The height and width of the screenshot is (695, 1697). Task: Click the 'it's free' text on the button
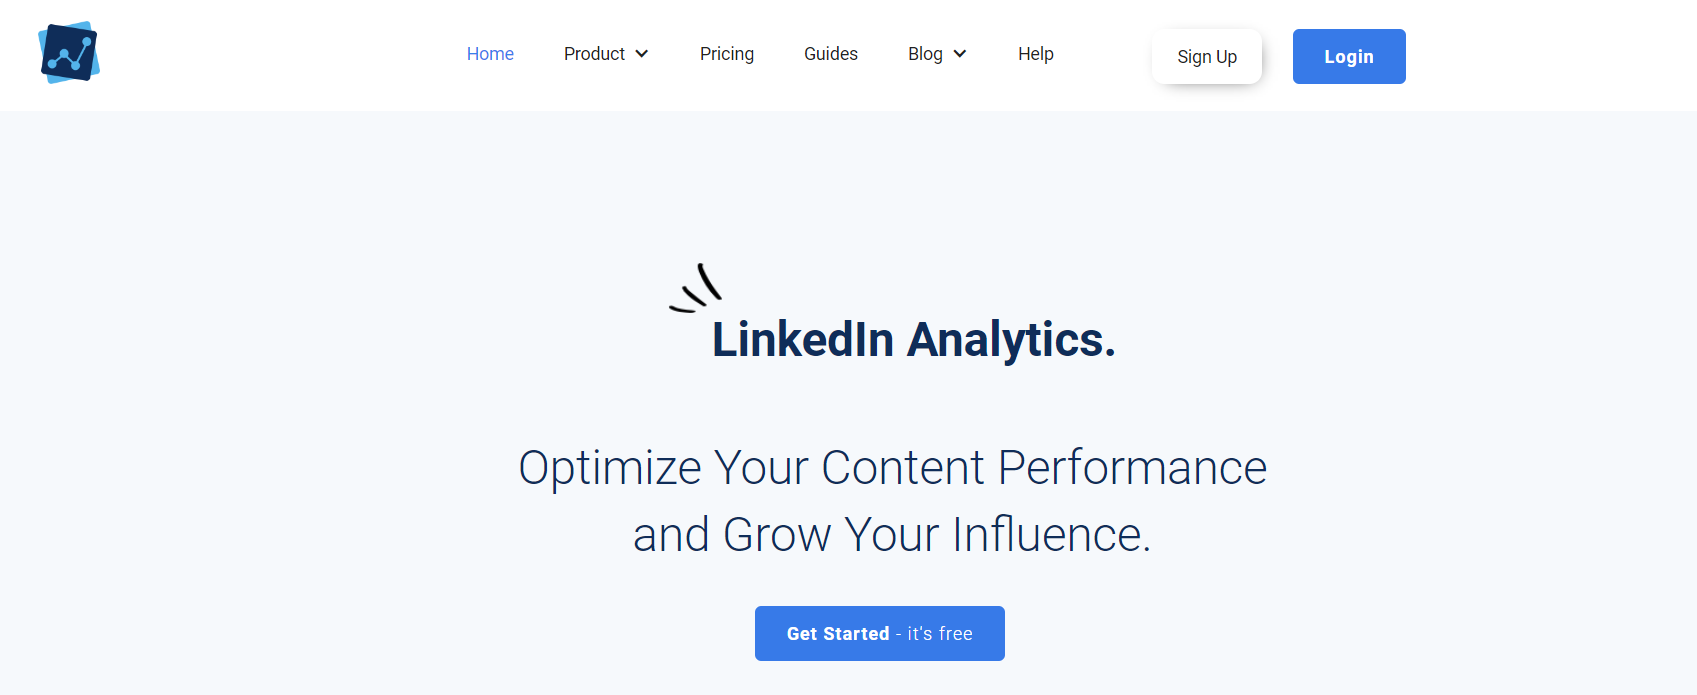coord(940,634)
